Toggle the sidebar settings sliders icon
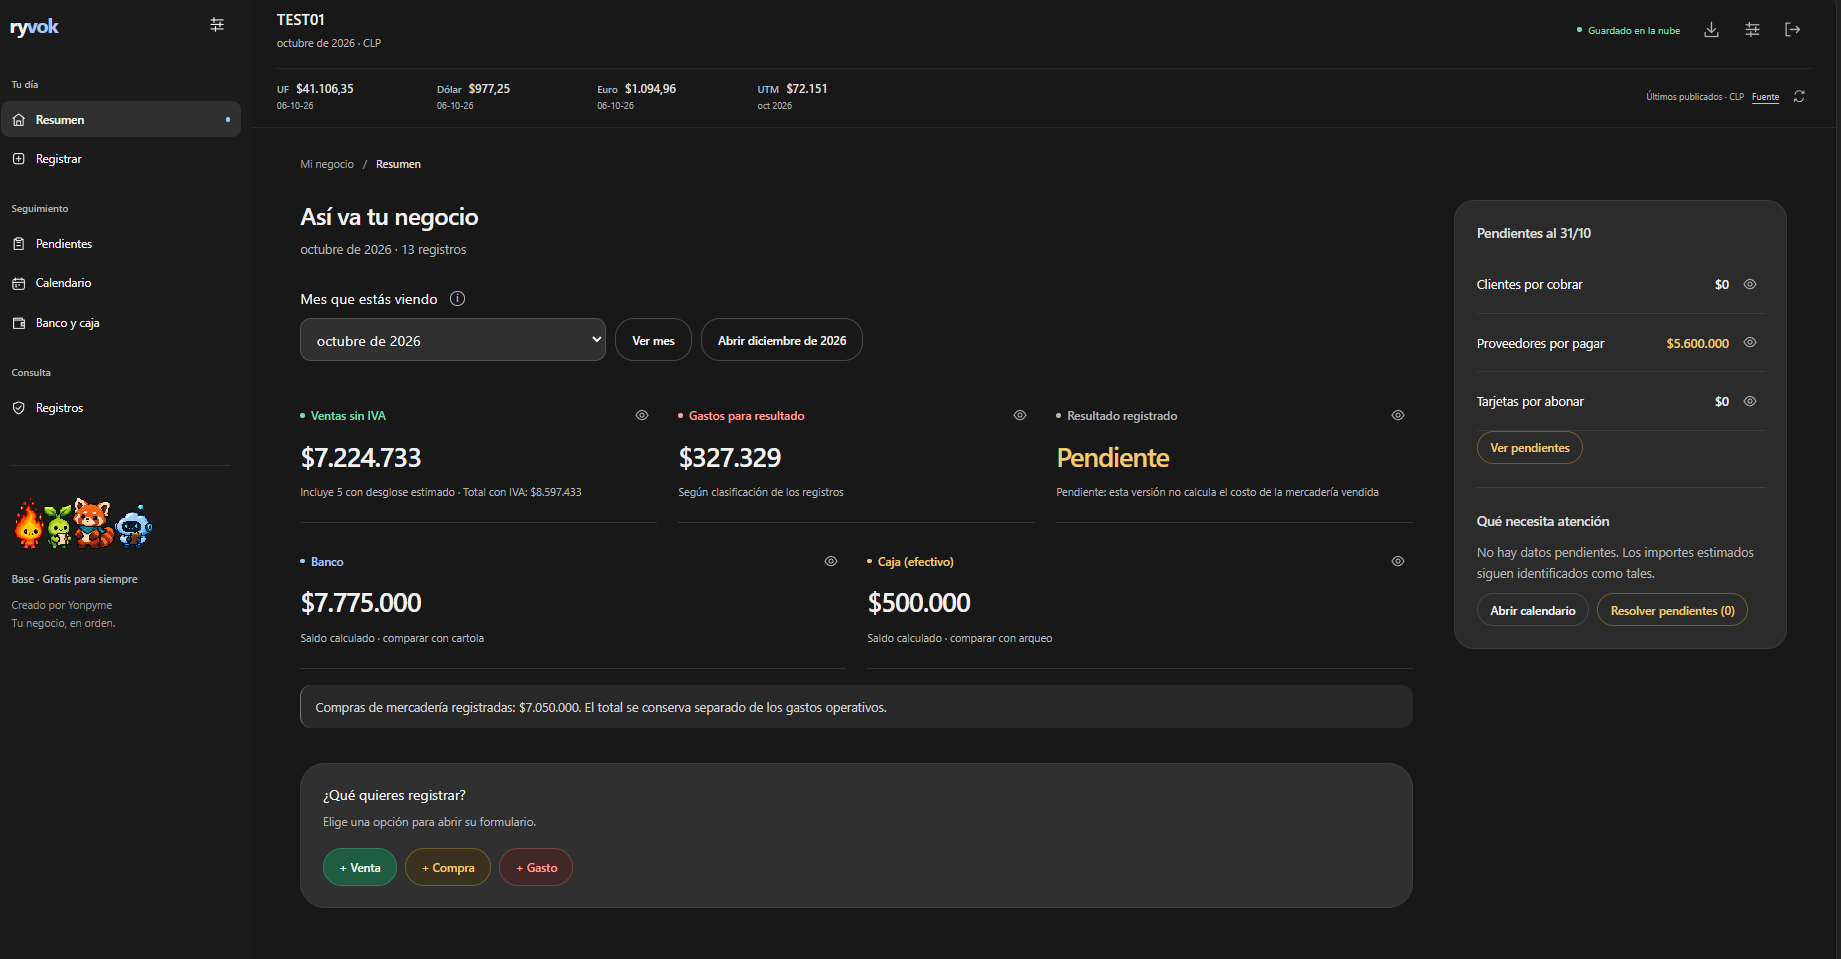The image size is (1841, 959). pos(217,25)
